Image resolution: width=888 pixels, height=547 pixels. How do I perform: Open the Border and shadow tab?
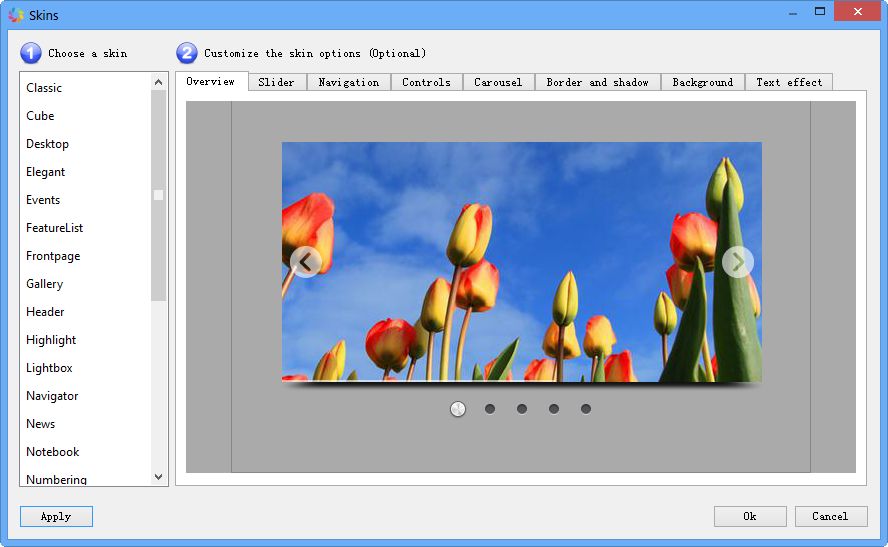pos(597,83)
